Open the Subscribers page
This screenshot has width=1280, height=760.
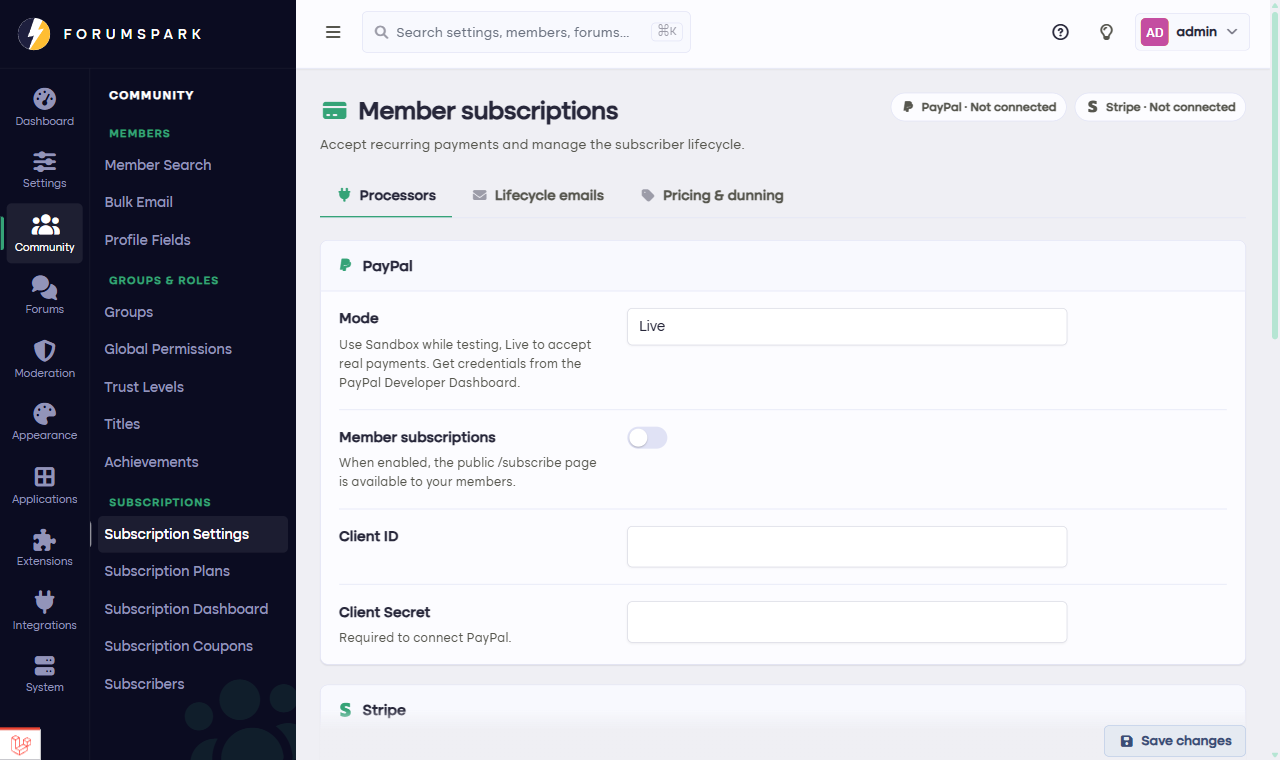click(144, 684)
